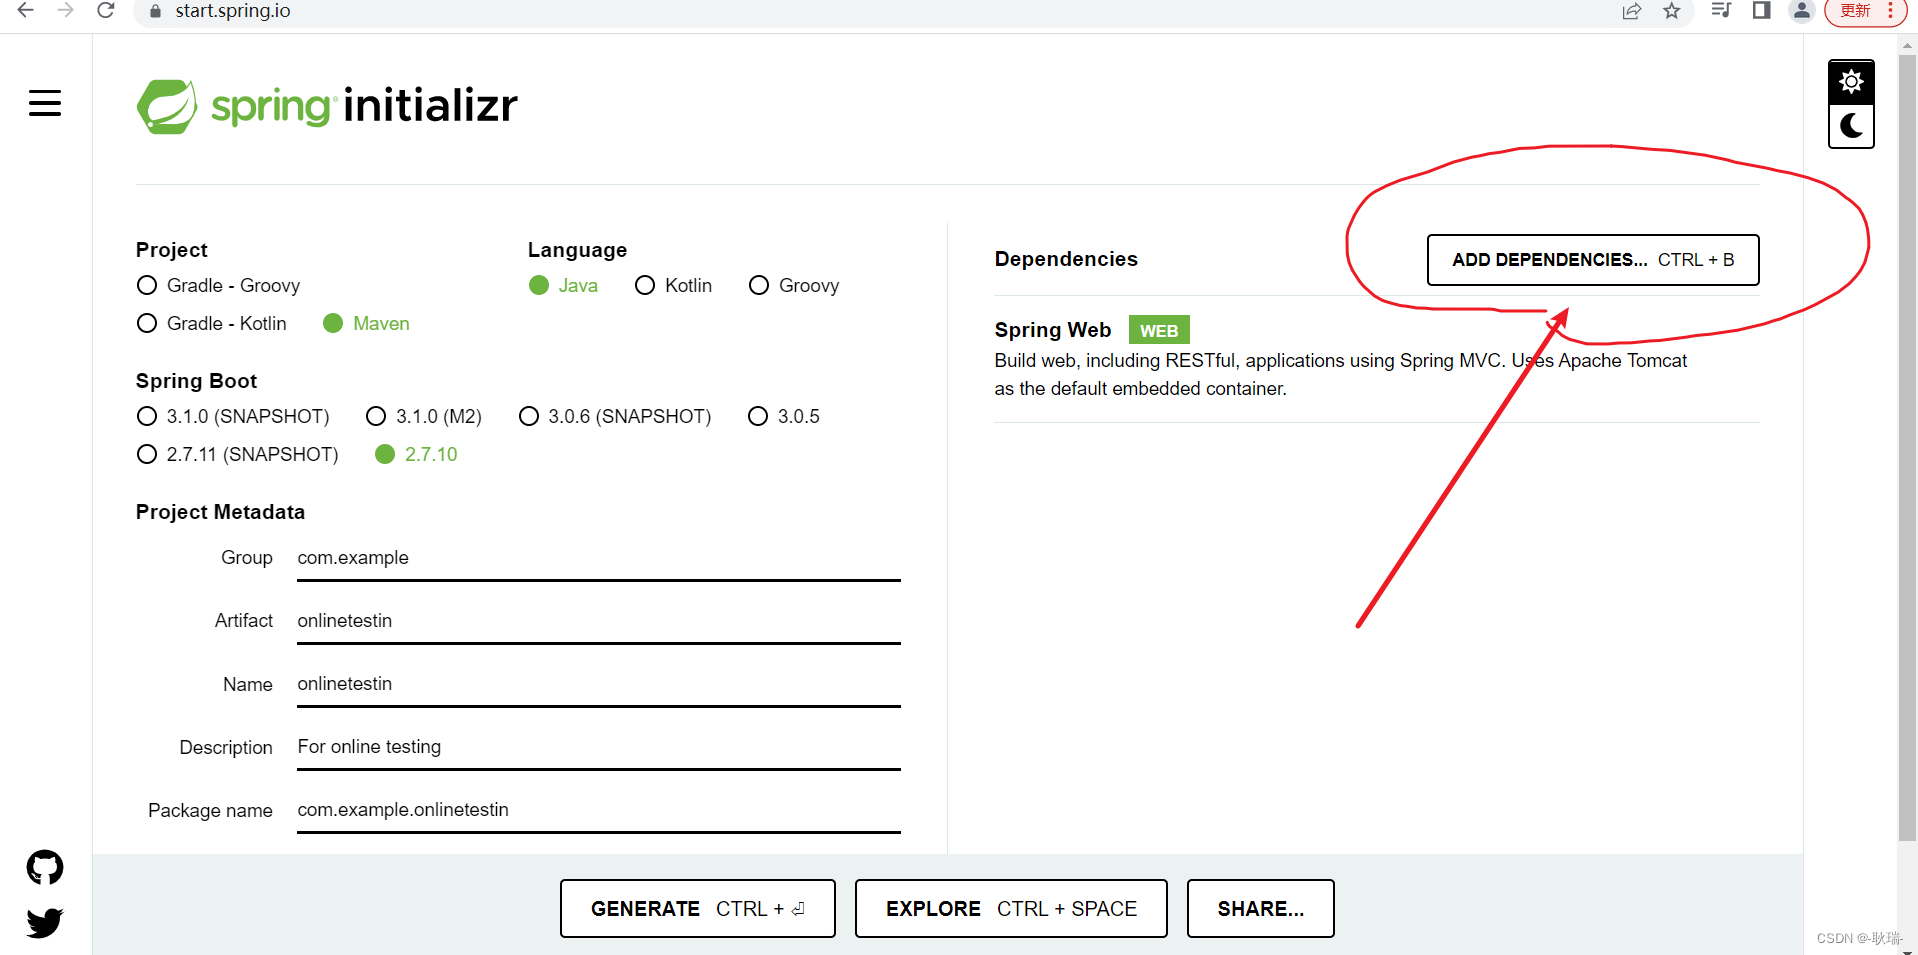Share page via address bar share icon
The image size is (1918, 955).
(1632, 11)
